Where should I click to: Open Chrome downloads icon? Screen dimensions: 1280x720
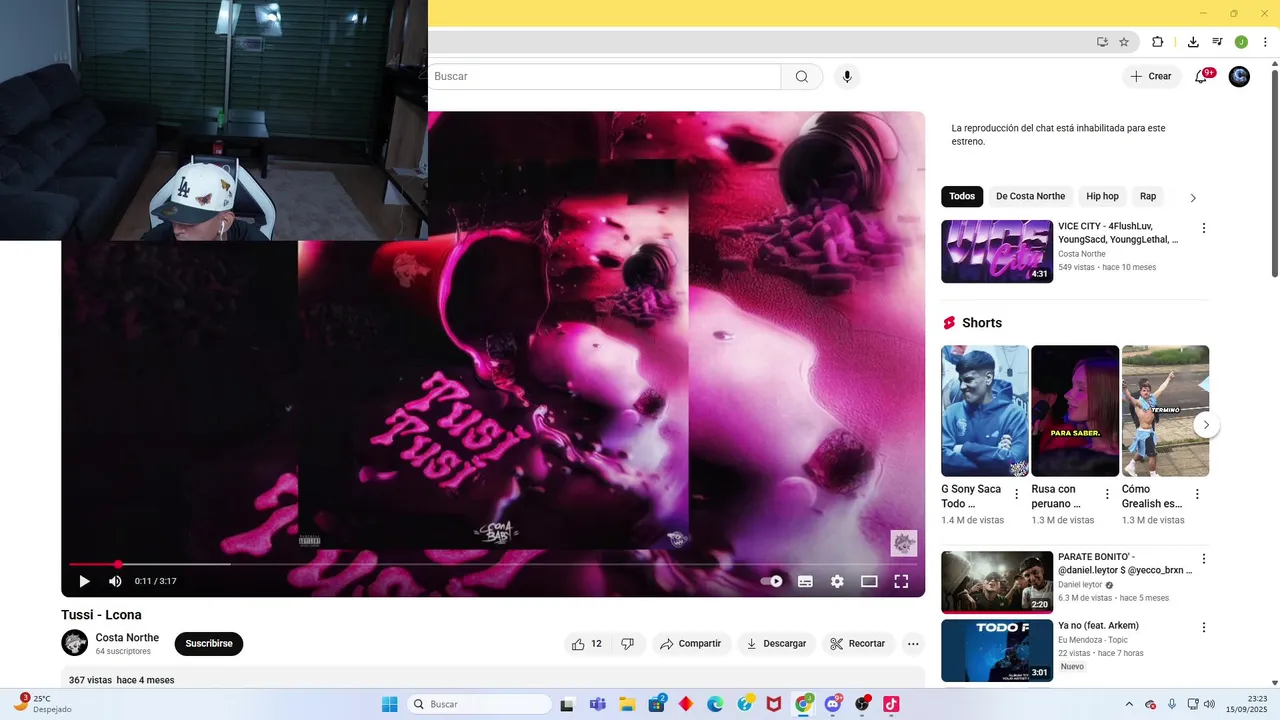[x=1193, y=42]
